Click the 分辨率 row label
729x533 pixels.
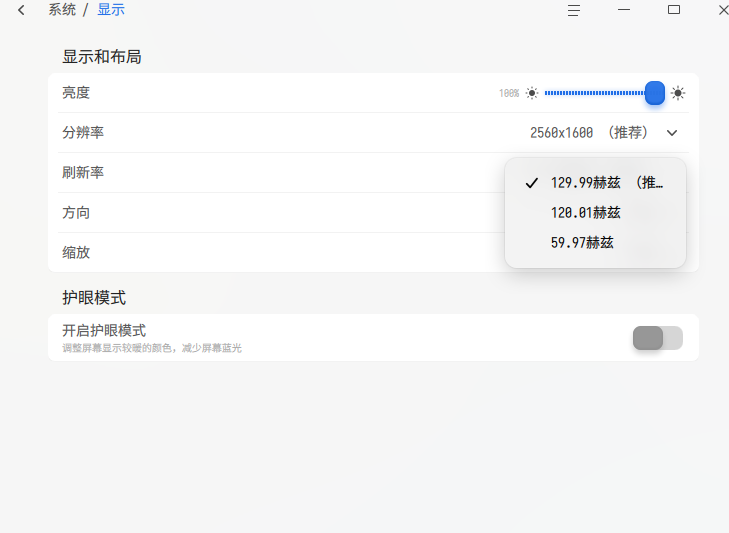coord(83,133)
